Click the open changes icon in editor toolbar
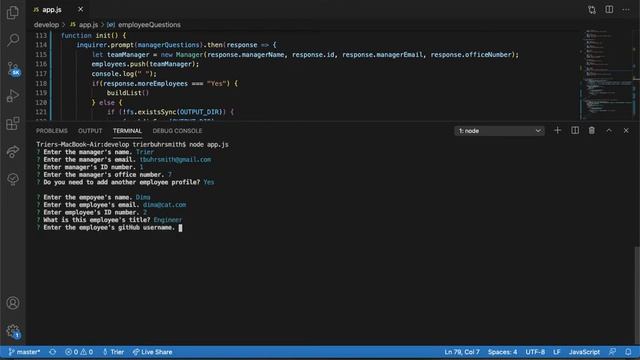Screen dimensions: 640x360 [591, 9]
